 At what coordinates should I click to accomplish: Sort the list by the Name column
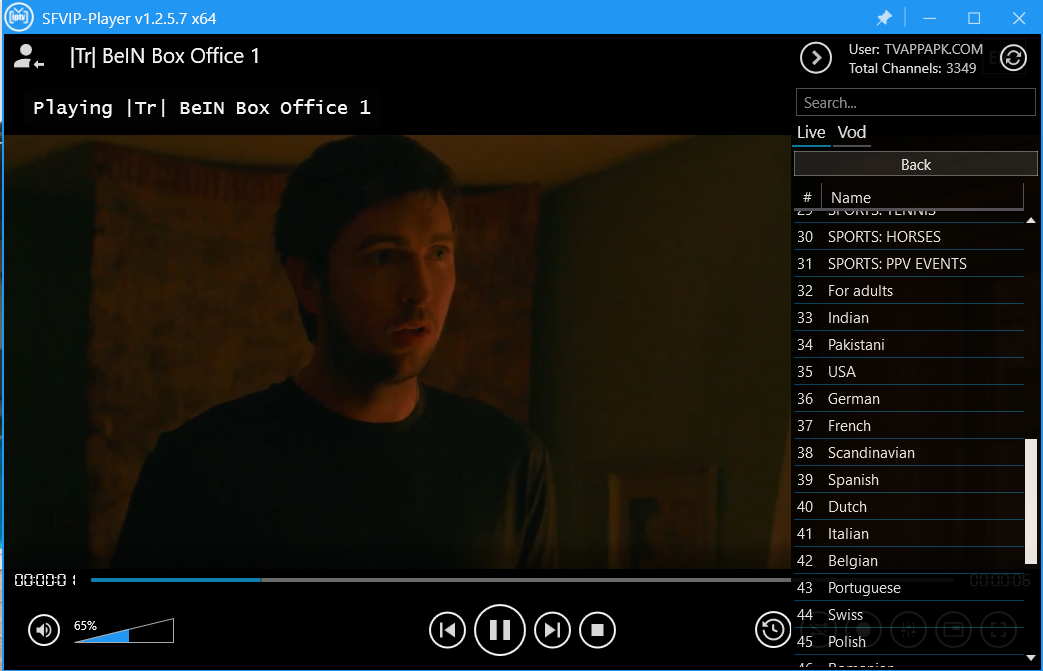click(920, 197)
